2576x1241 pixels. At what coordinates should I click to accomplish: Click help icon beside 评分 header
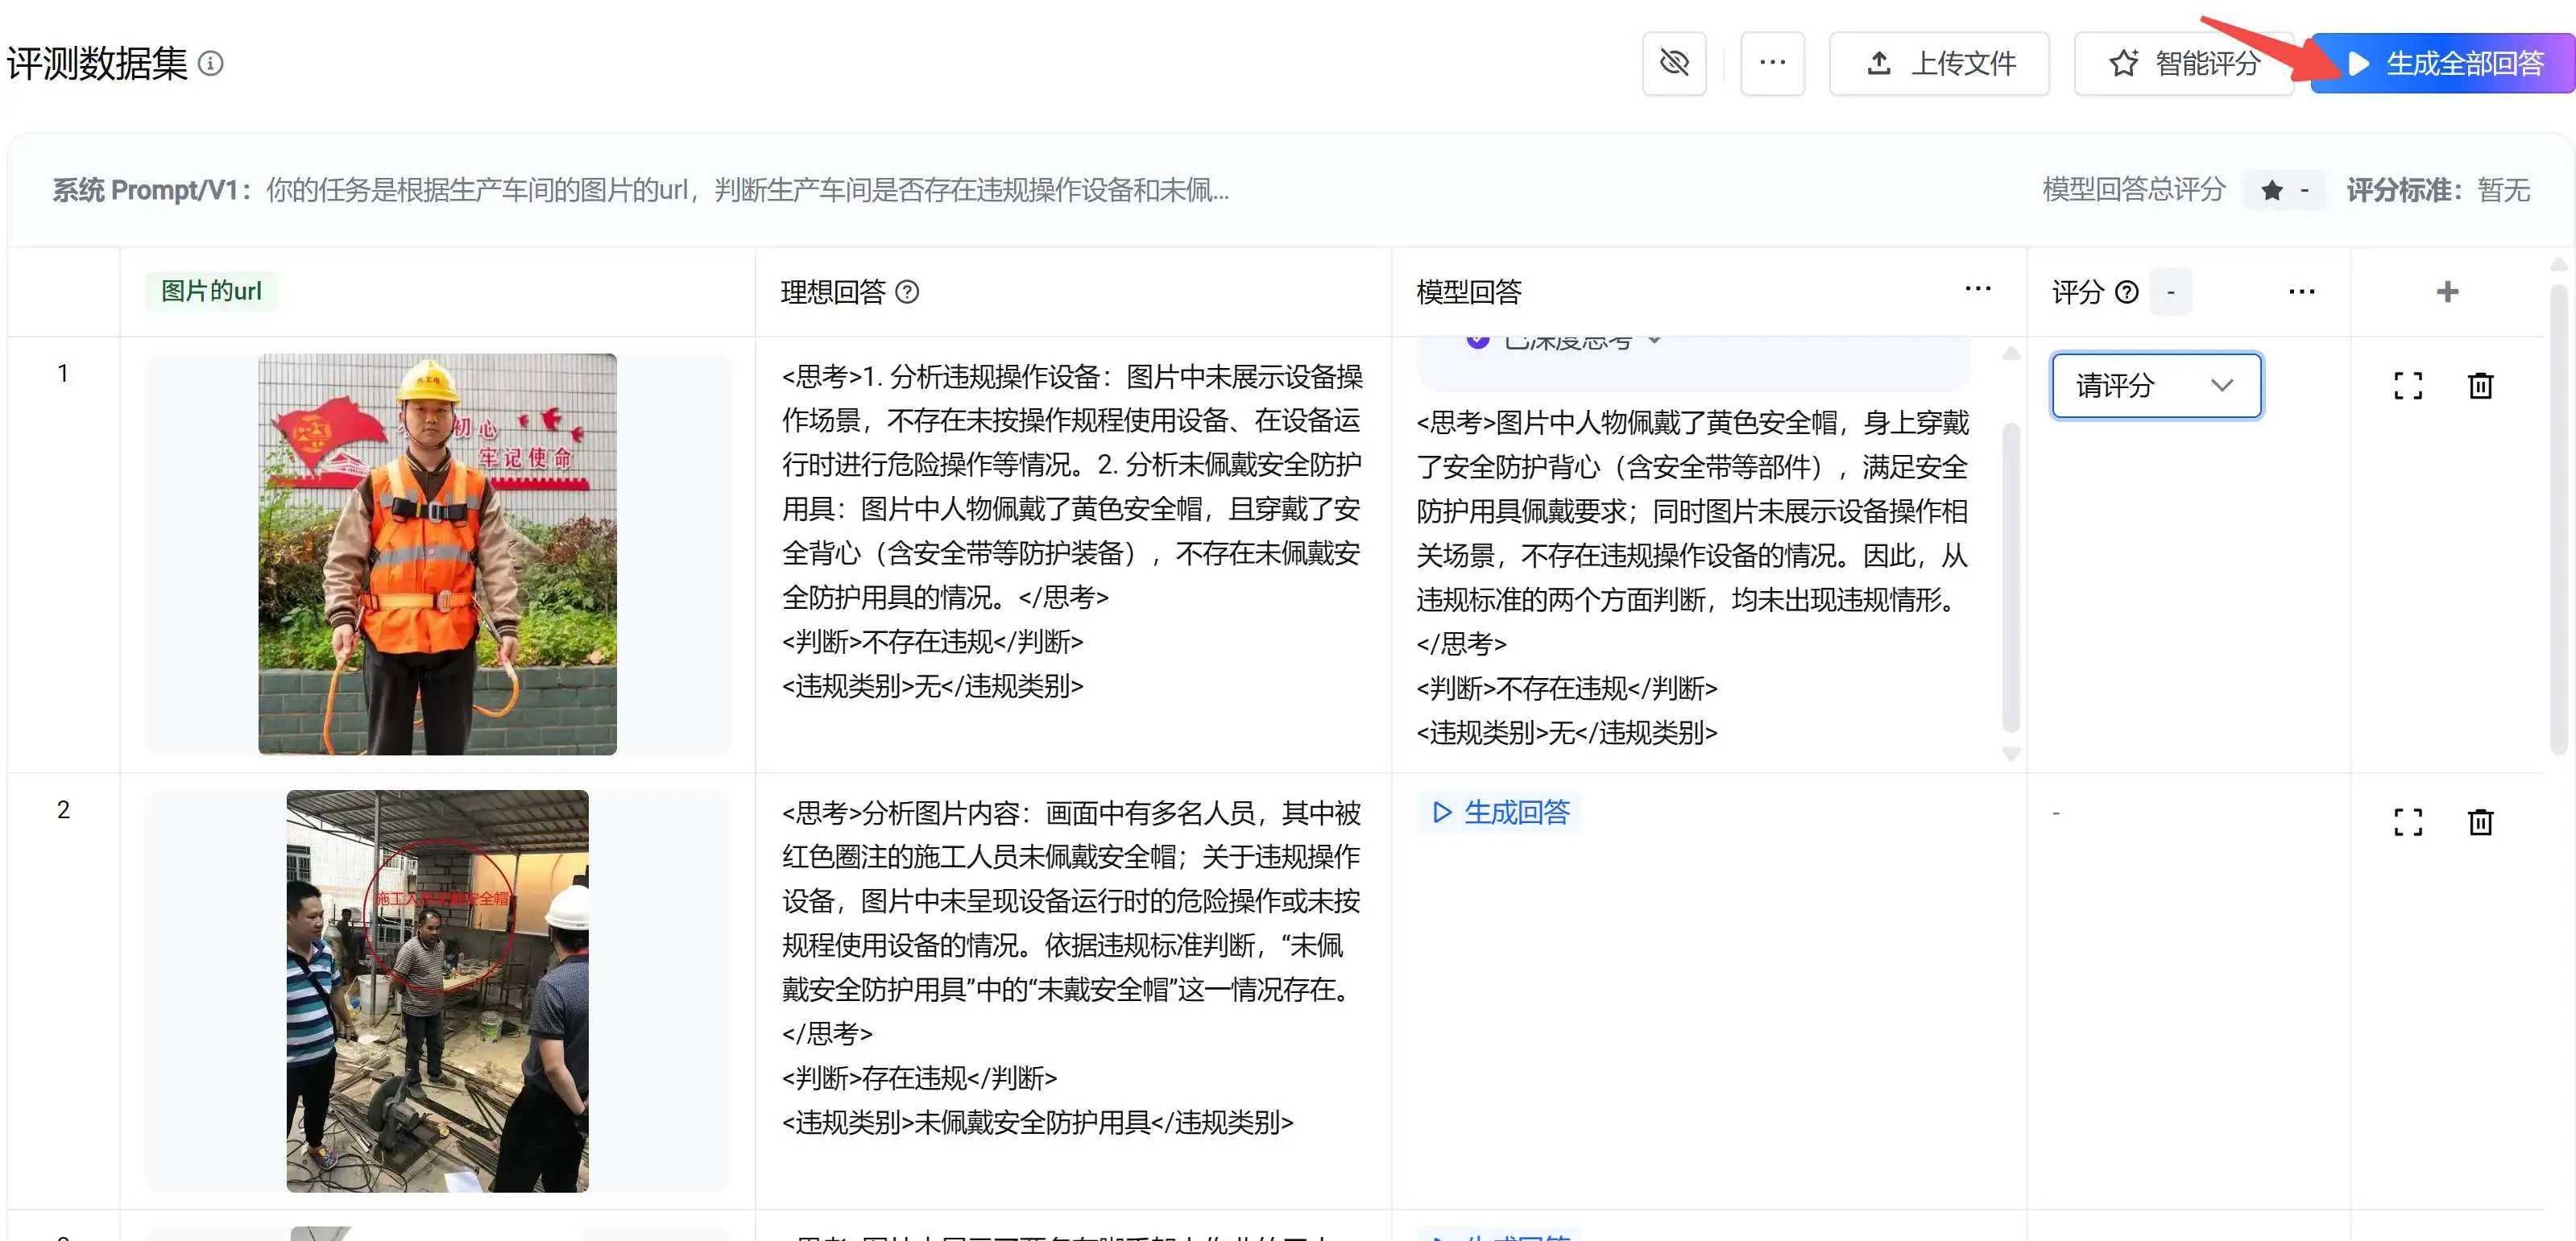(x=2127, y=291)
